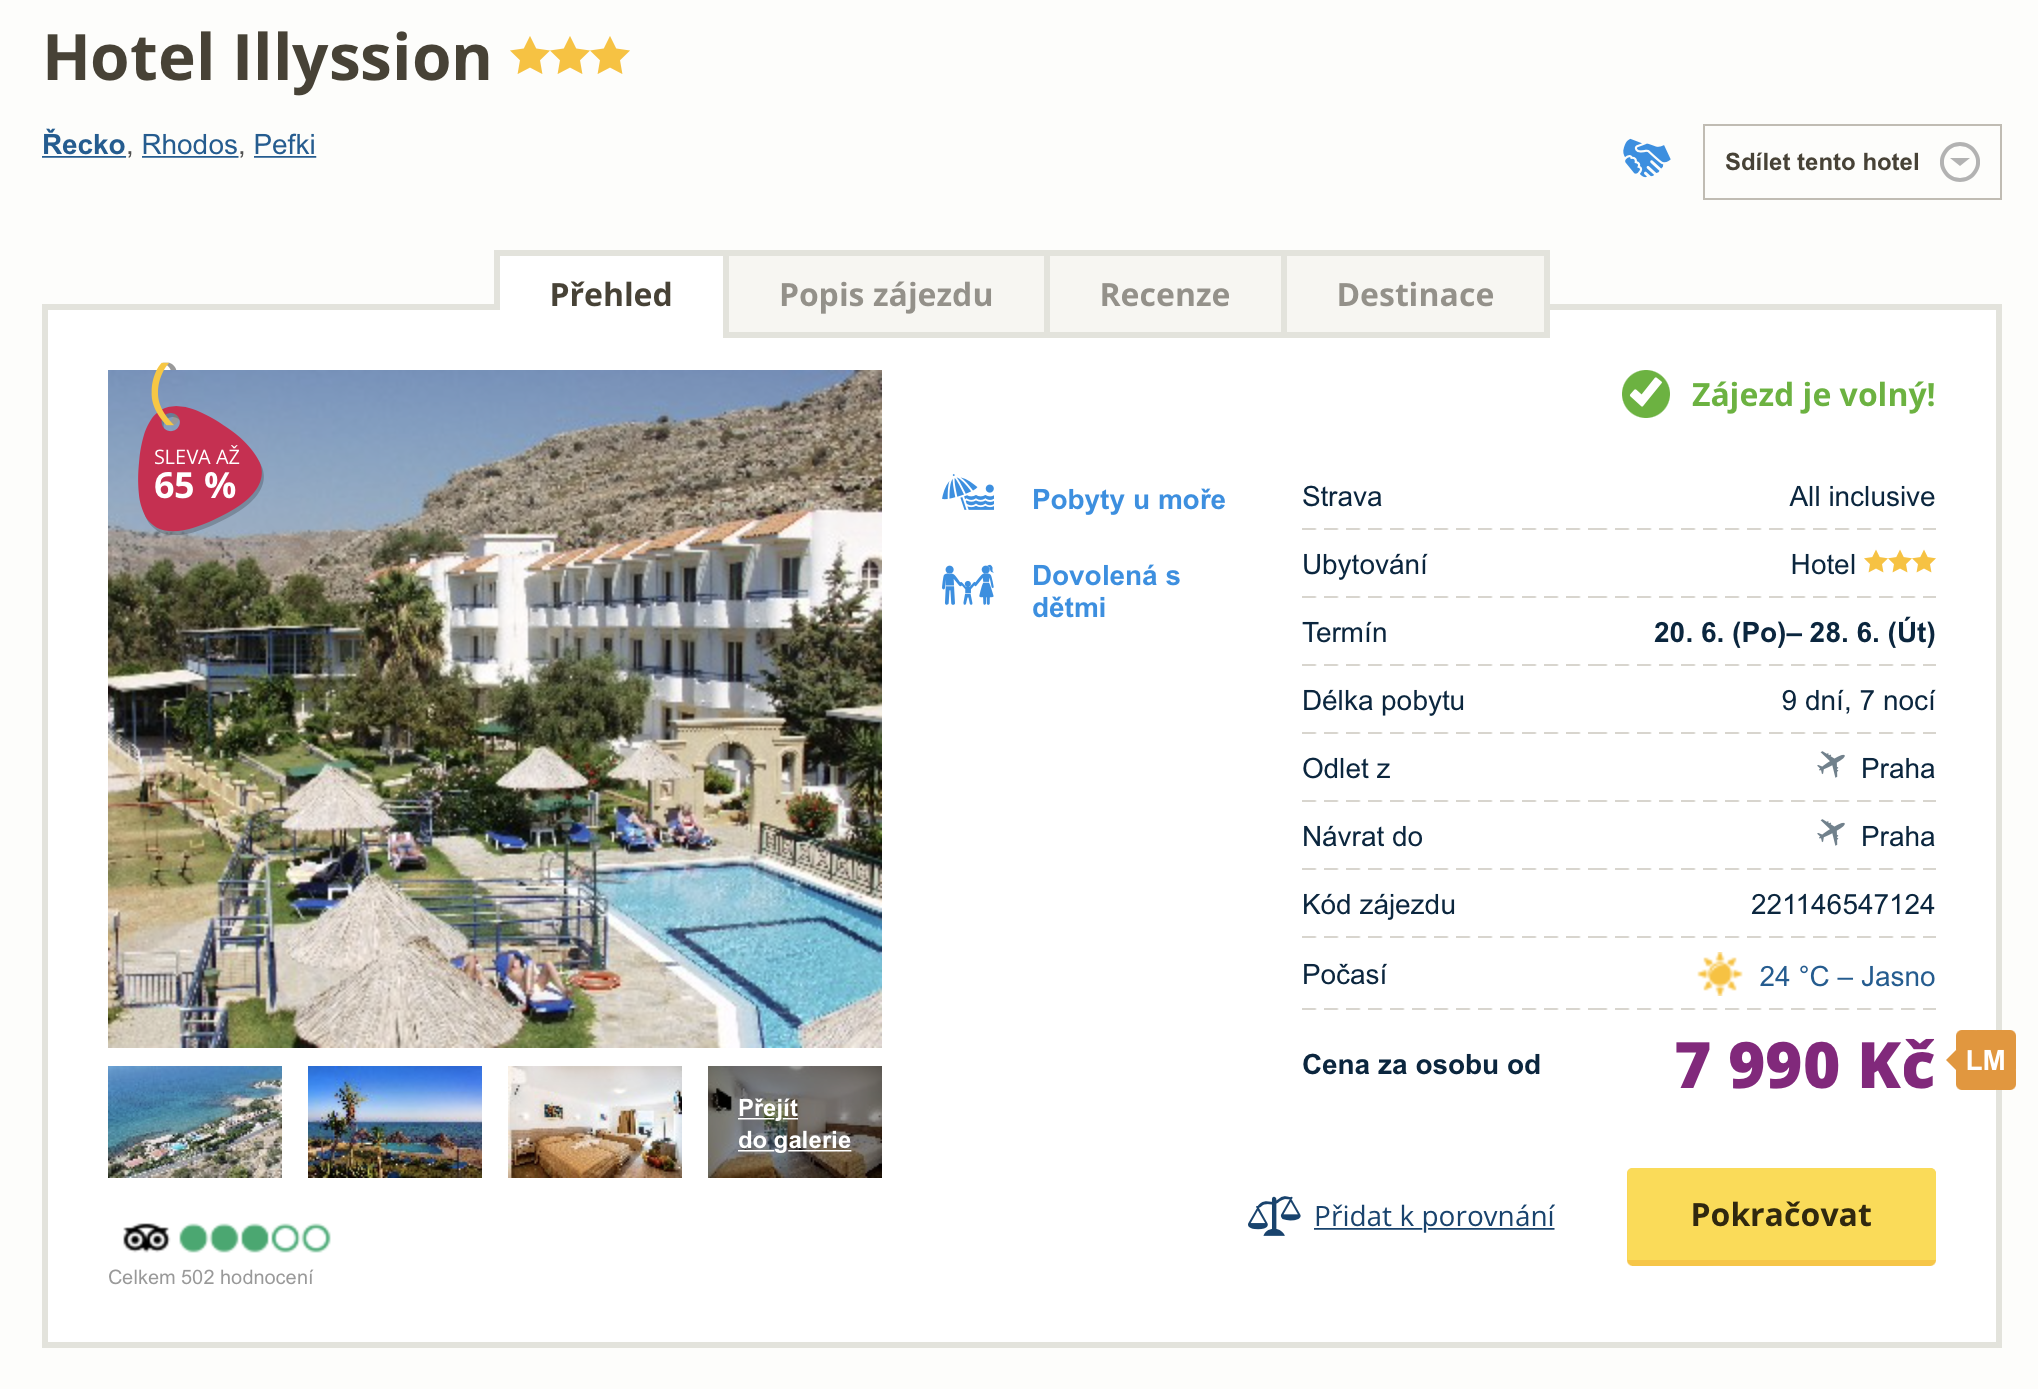The image size is (2038, 1389).
Task: Click the comparison scales icon
Action: pos(1273,1216)
